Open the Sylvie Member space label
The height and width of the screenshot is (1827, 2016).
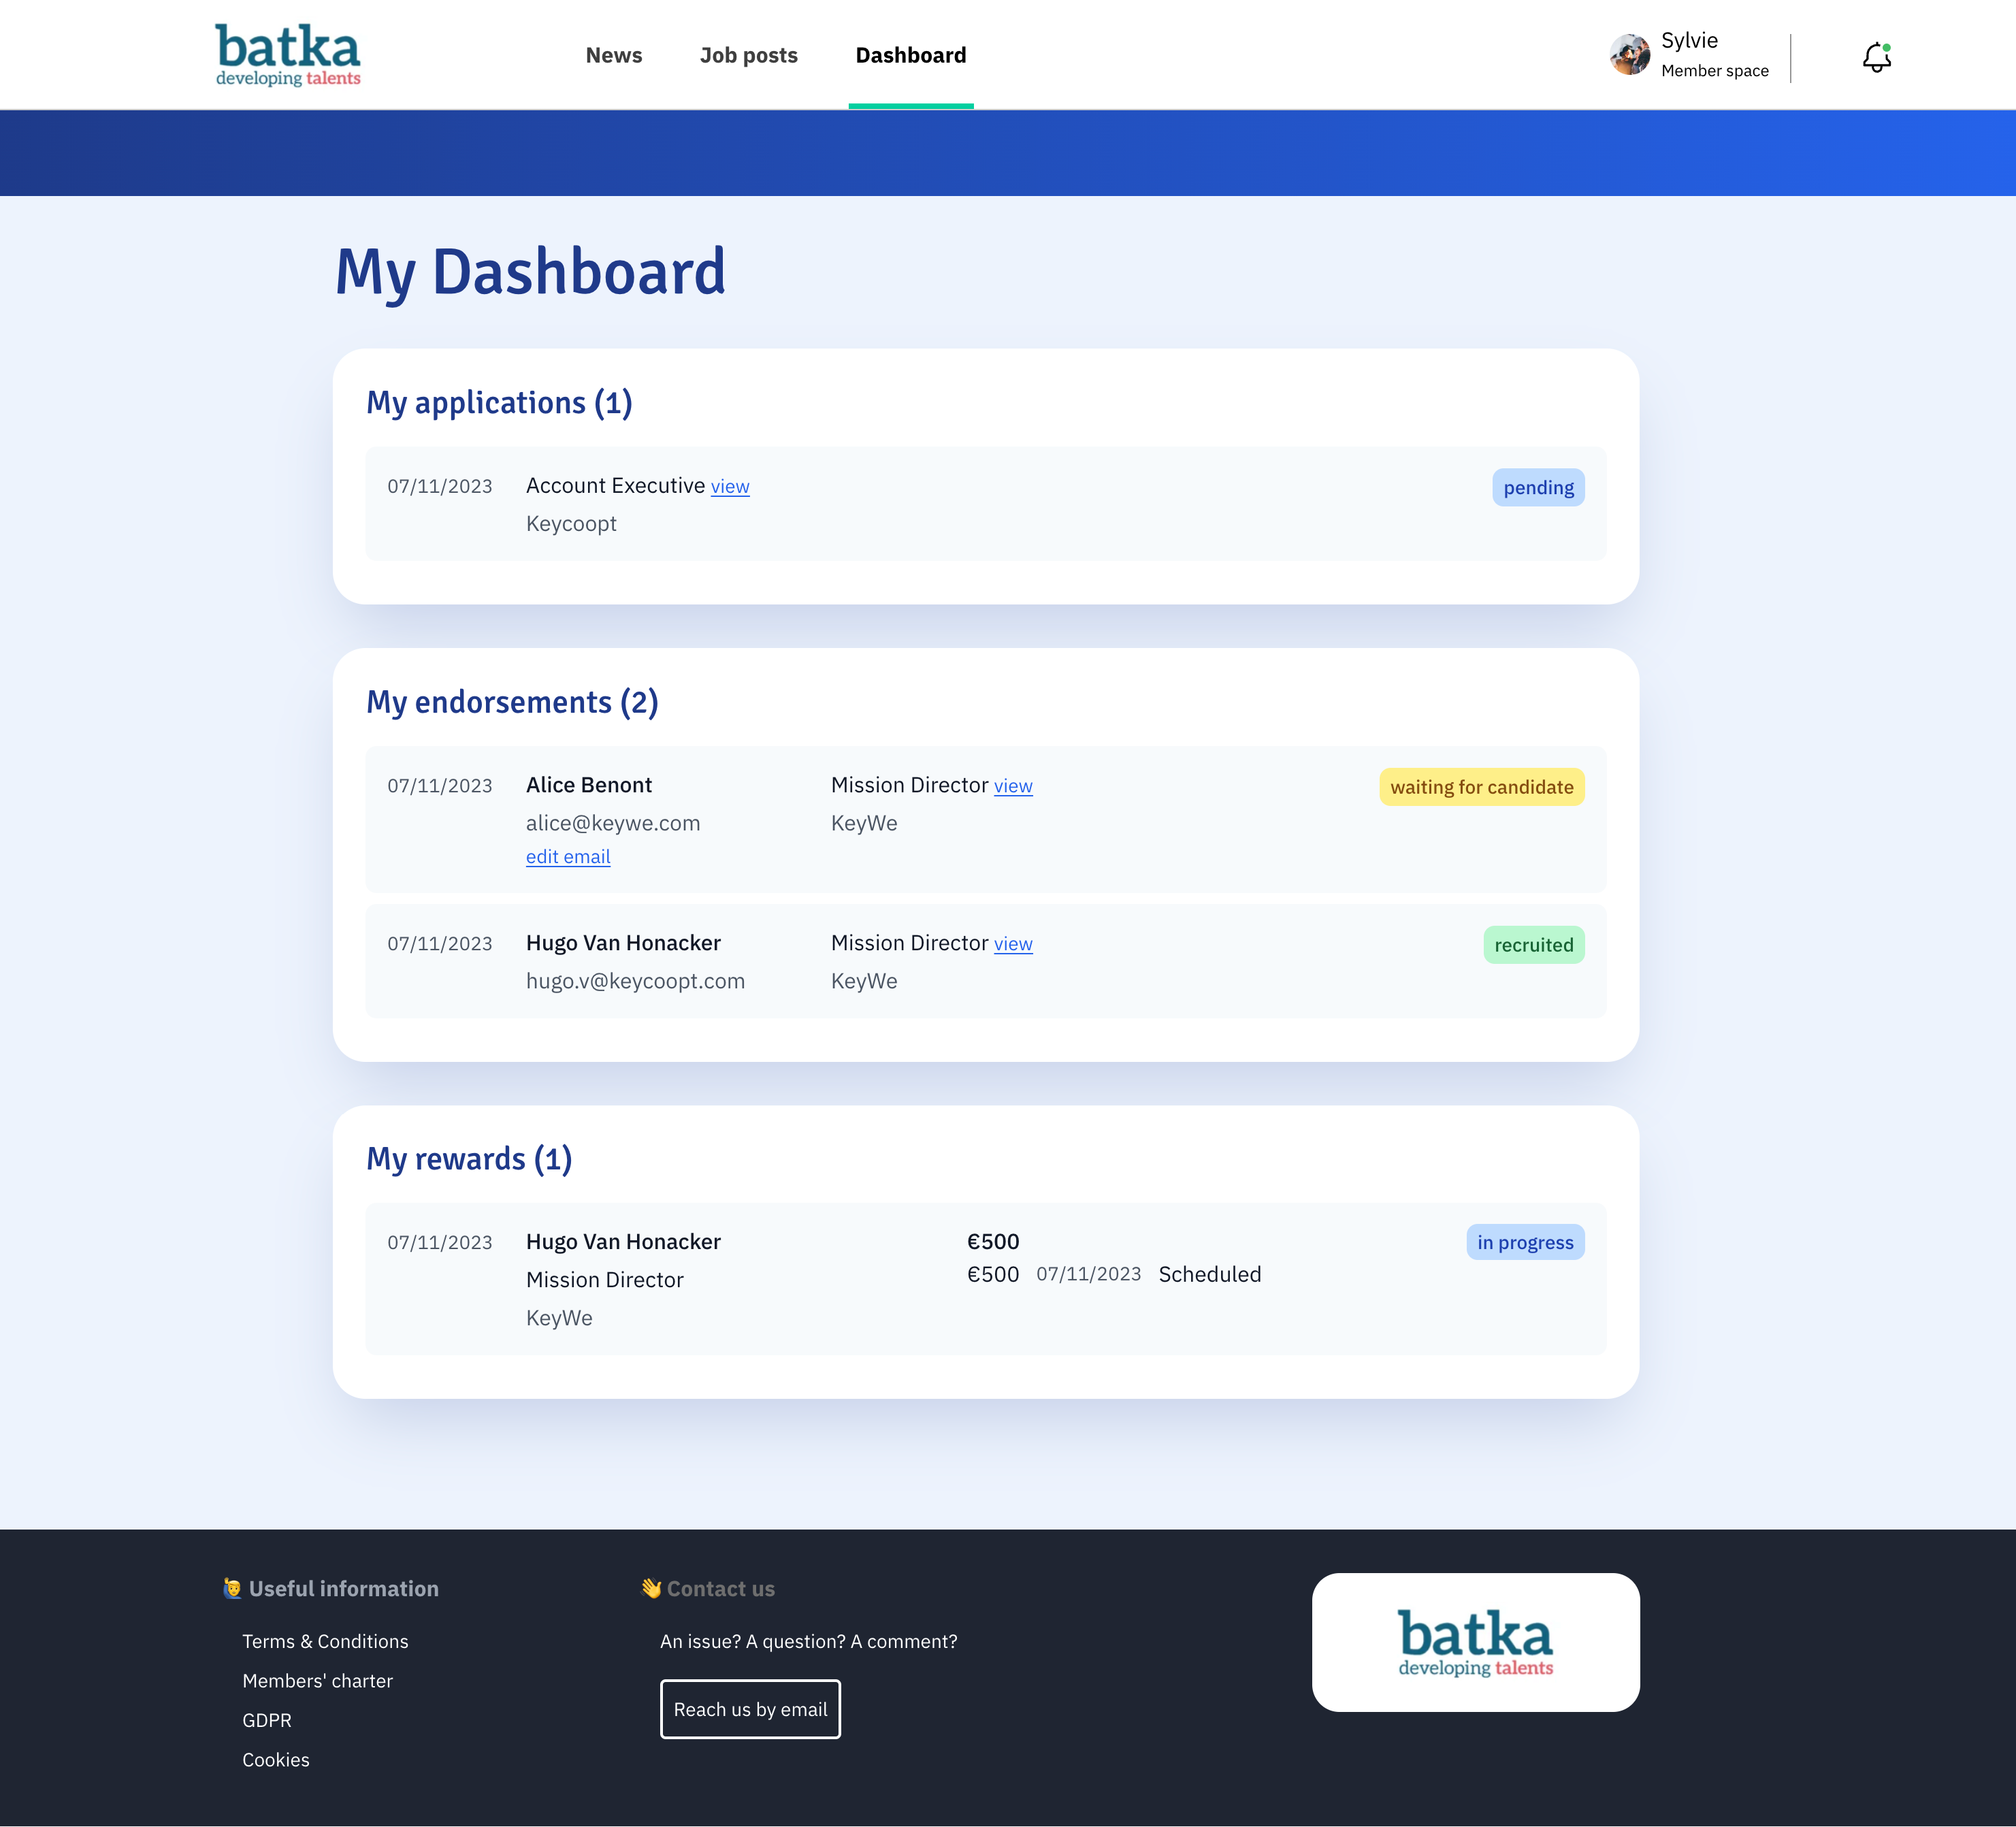point(1713,55)
